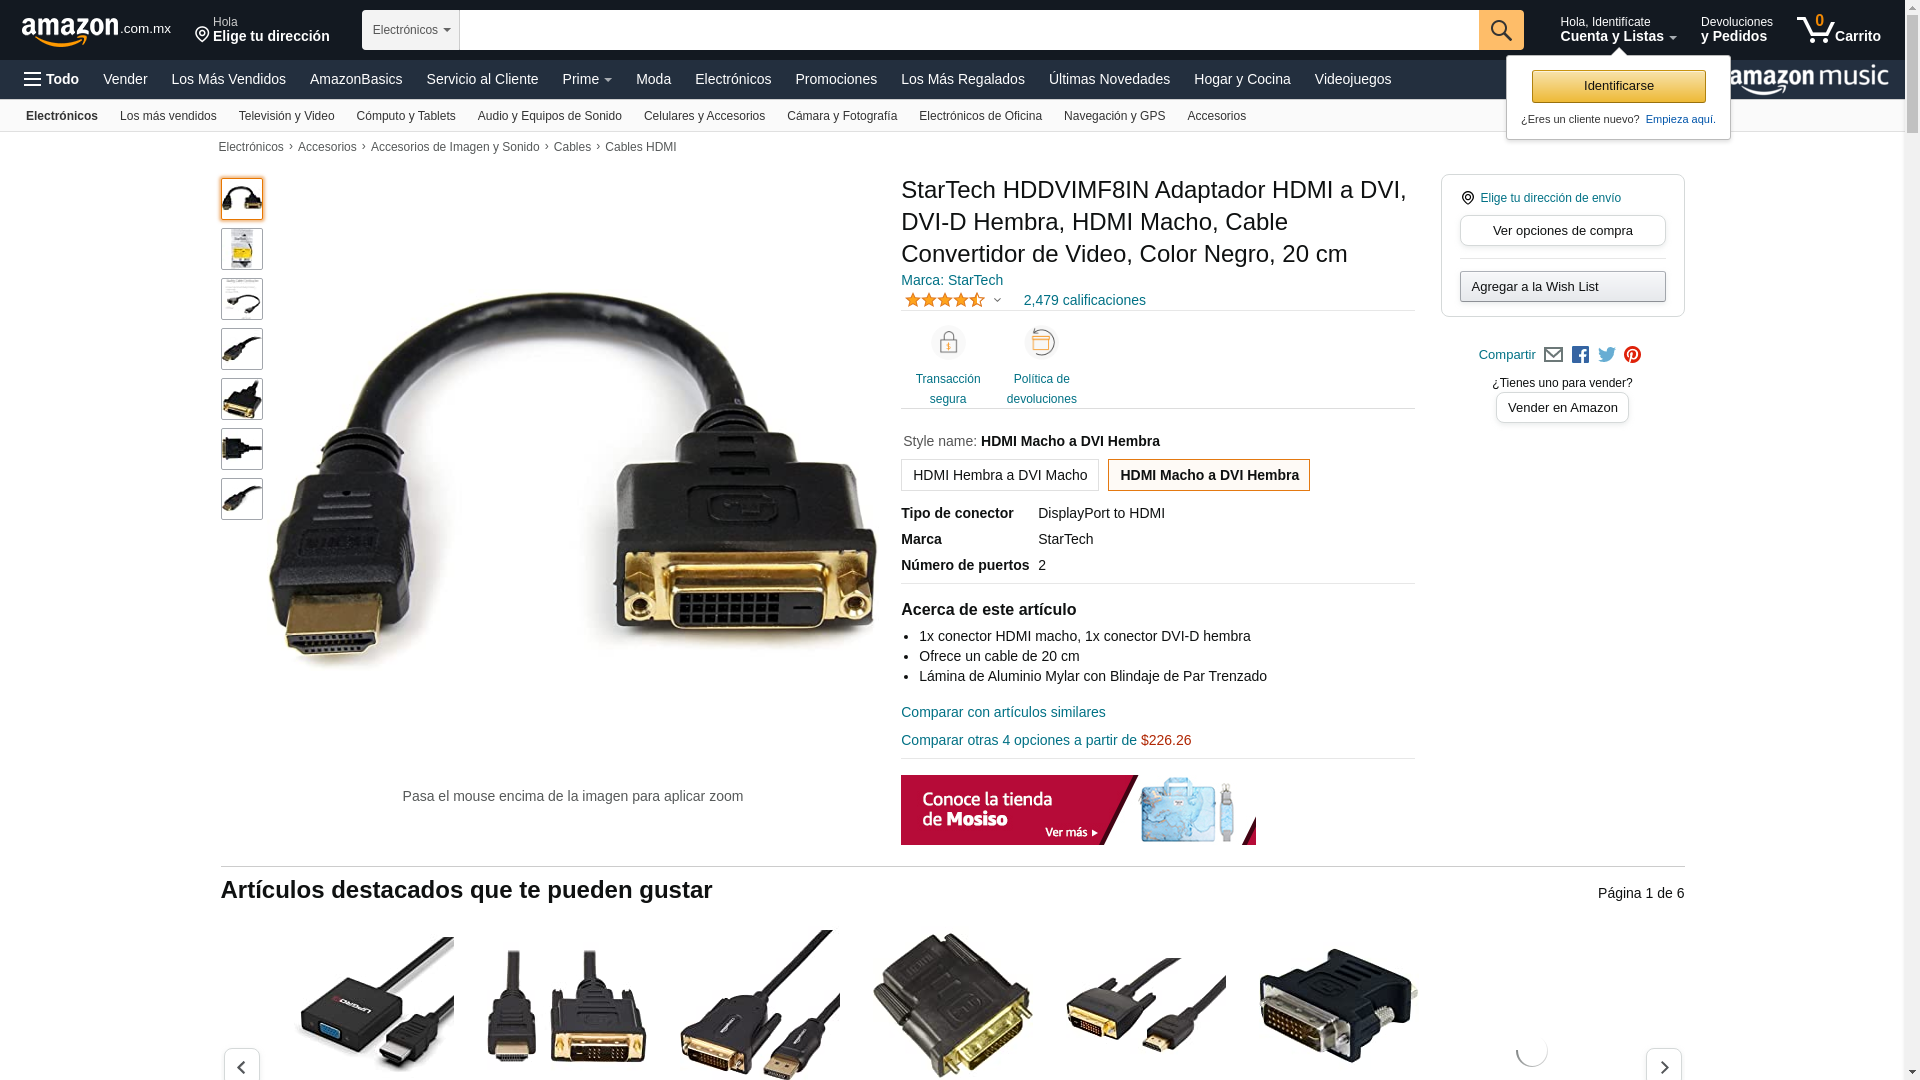Expand the Electrónicos search category dropdown
1920x1080 pixels.
tap(411, 30)
